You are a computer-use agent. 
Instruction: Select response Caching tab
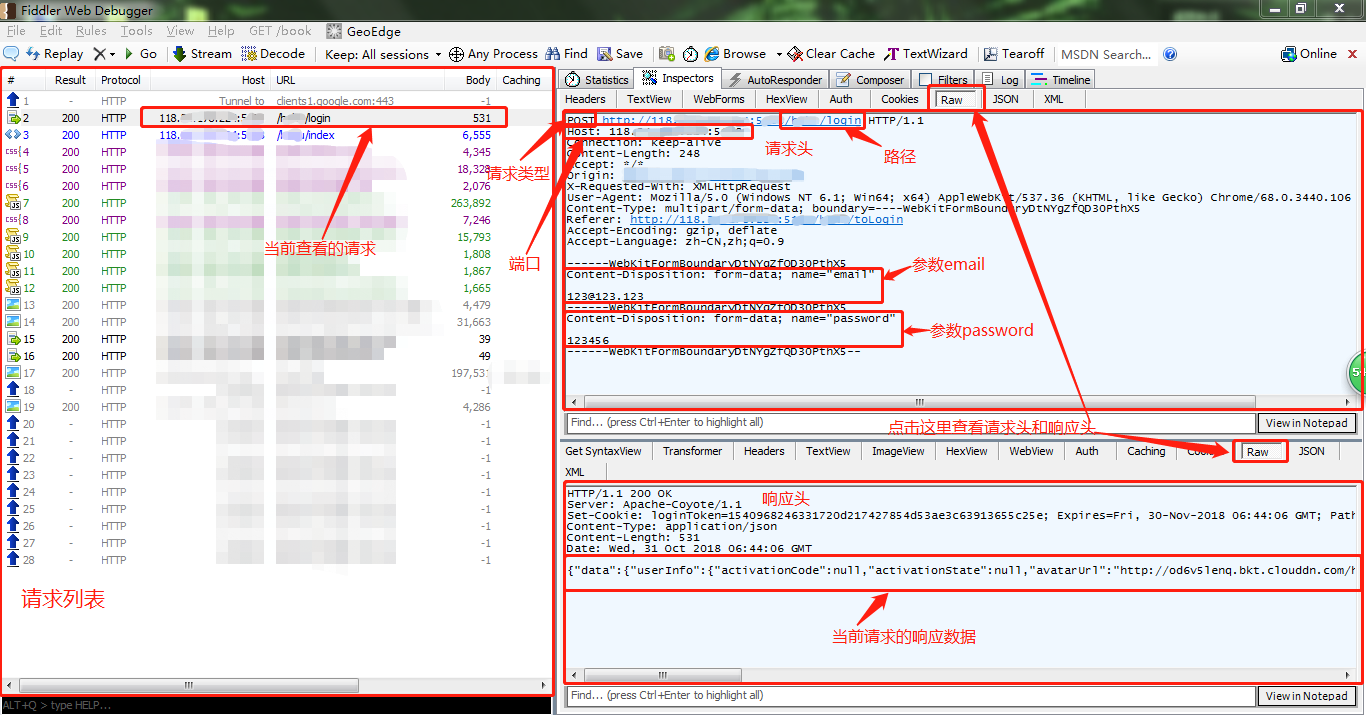click(x=1146, y=451)
